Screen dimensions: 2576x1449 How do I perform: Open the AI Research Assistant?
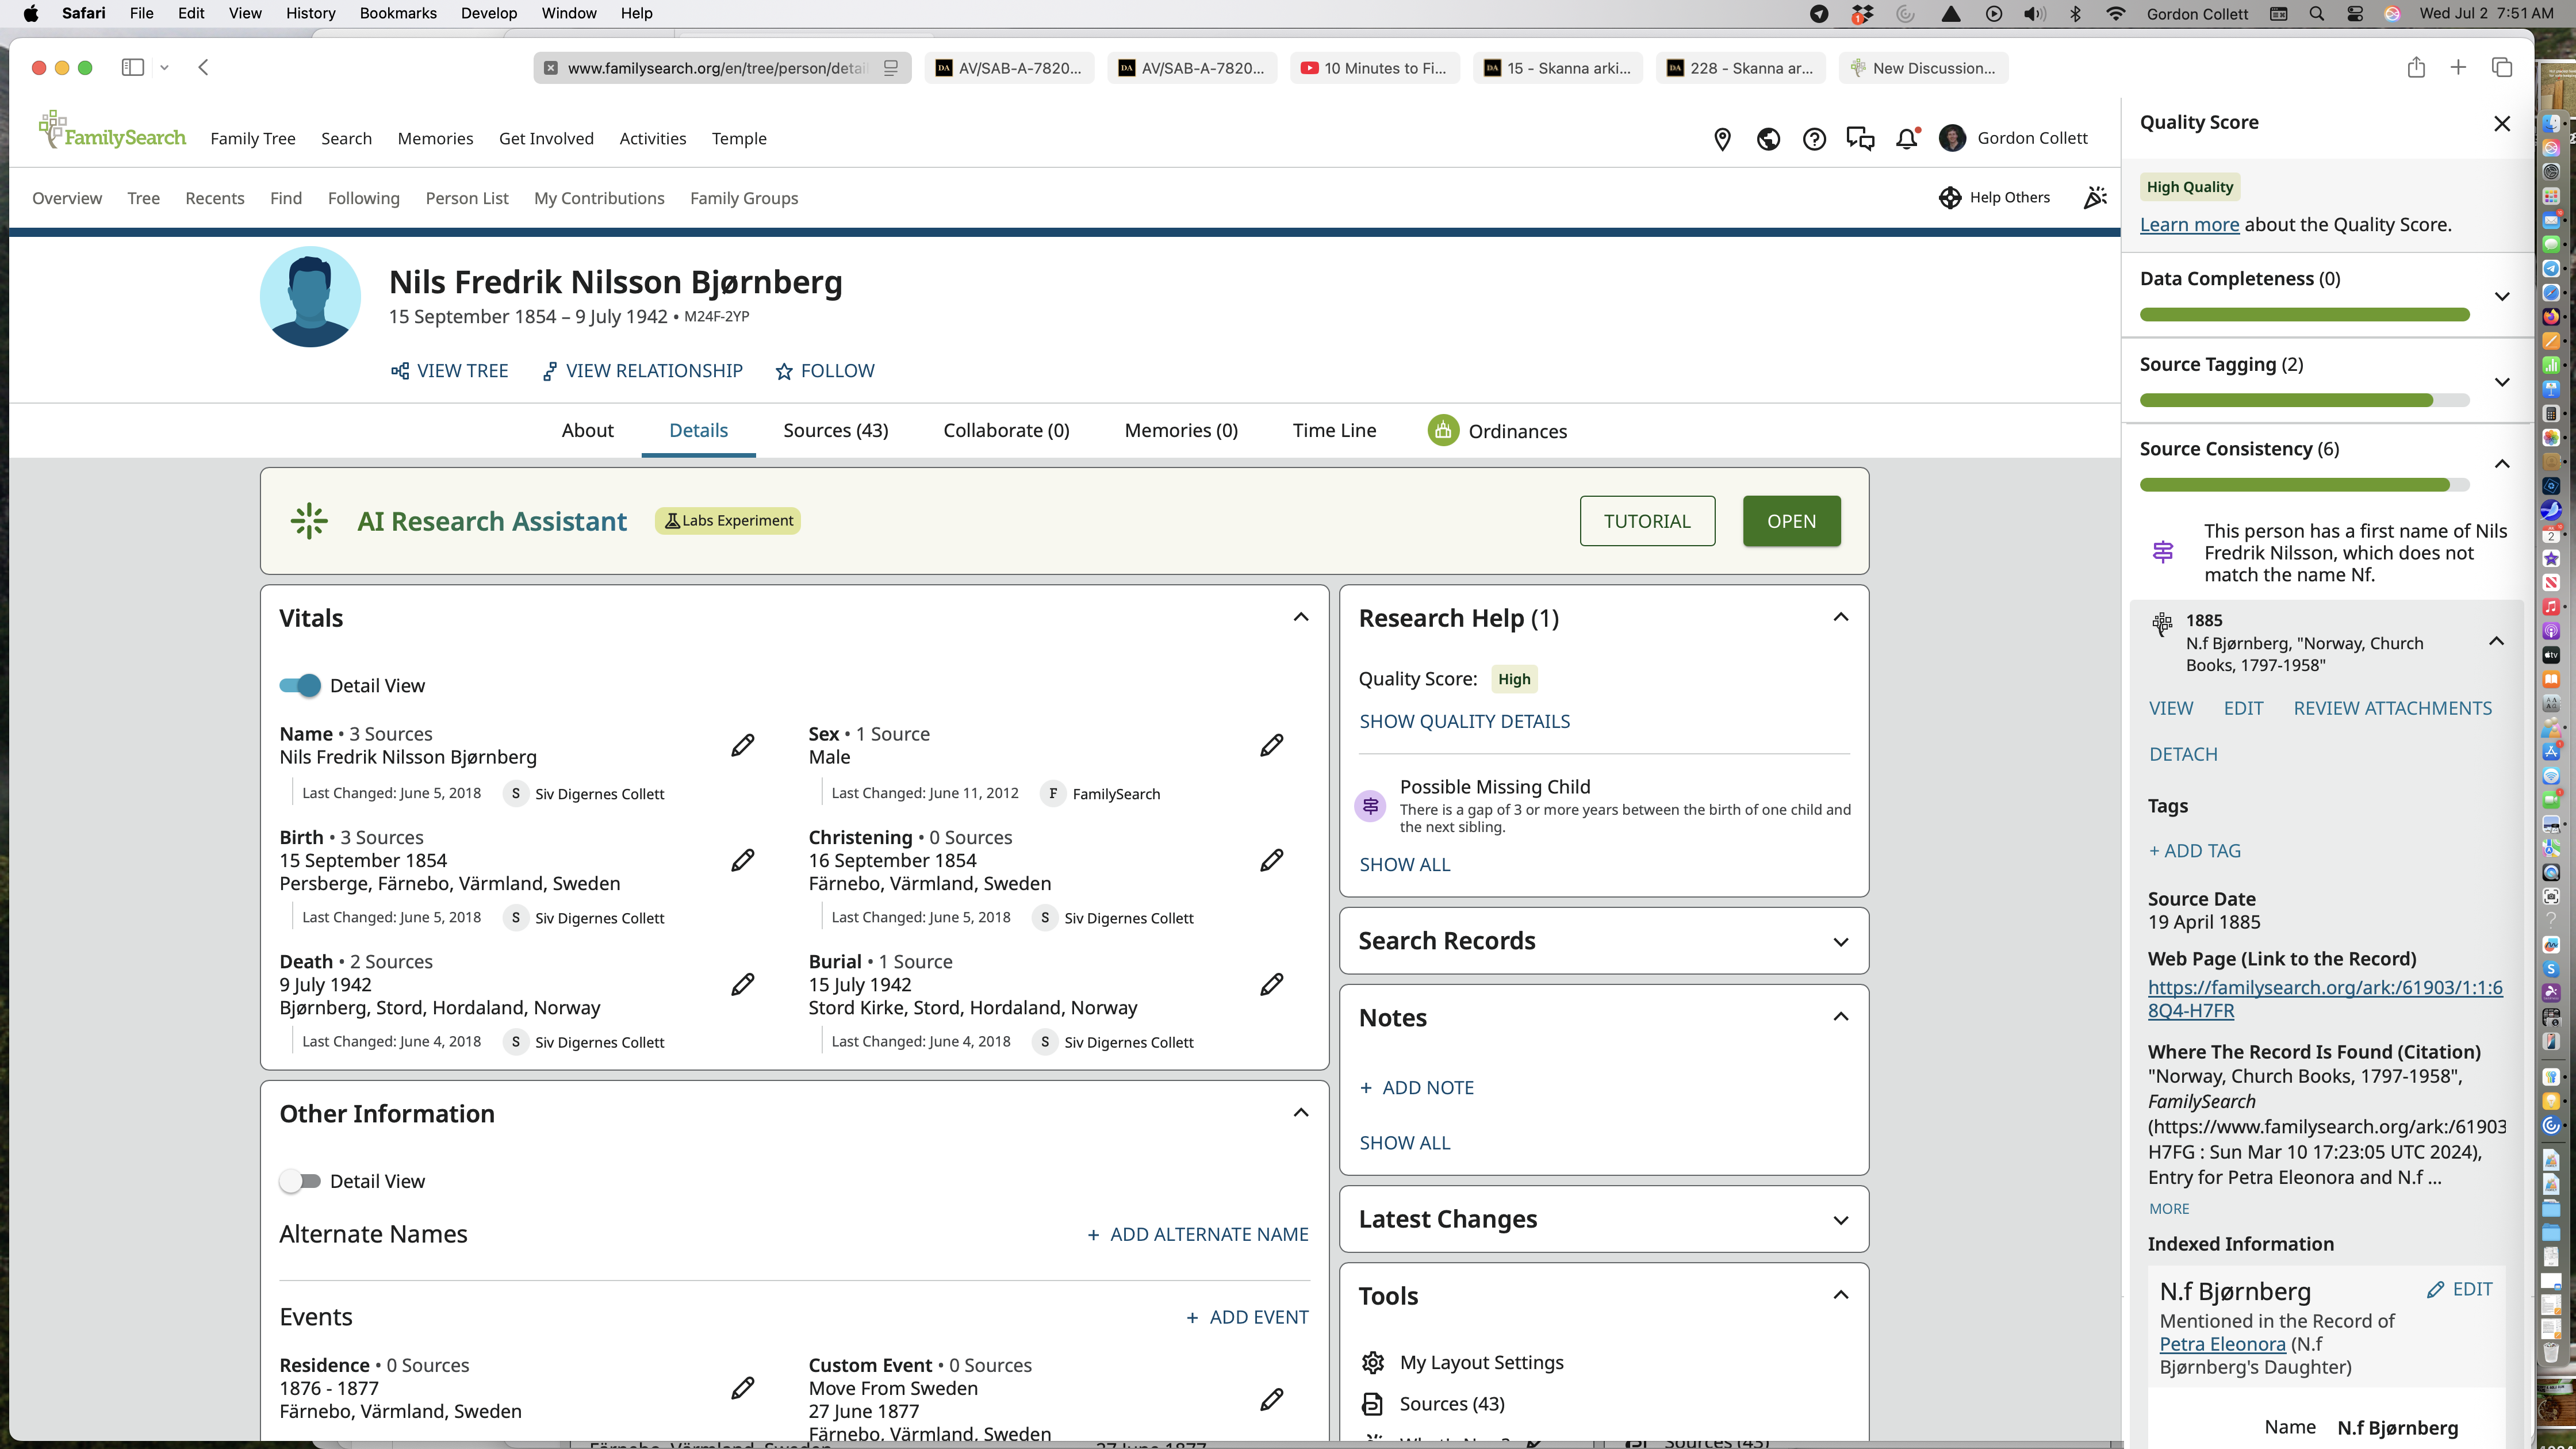pos(1791,521)
